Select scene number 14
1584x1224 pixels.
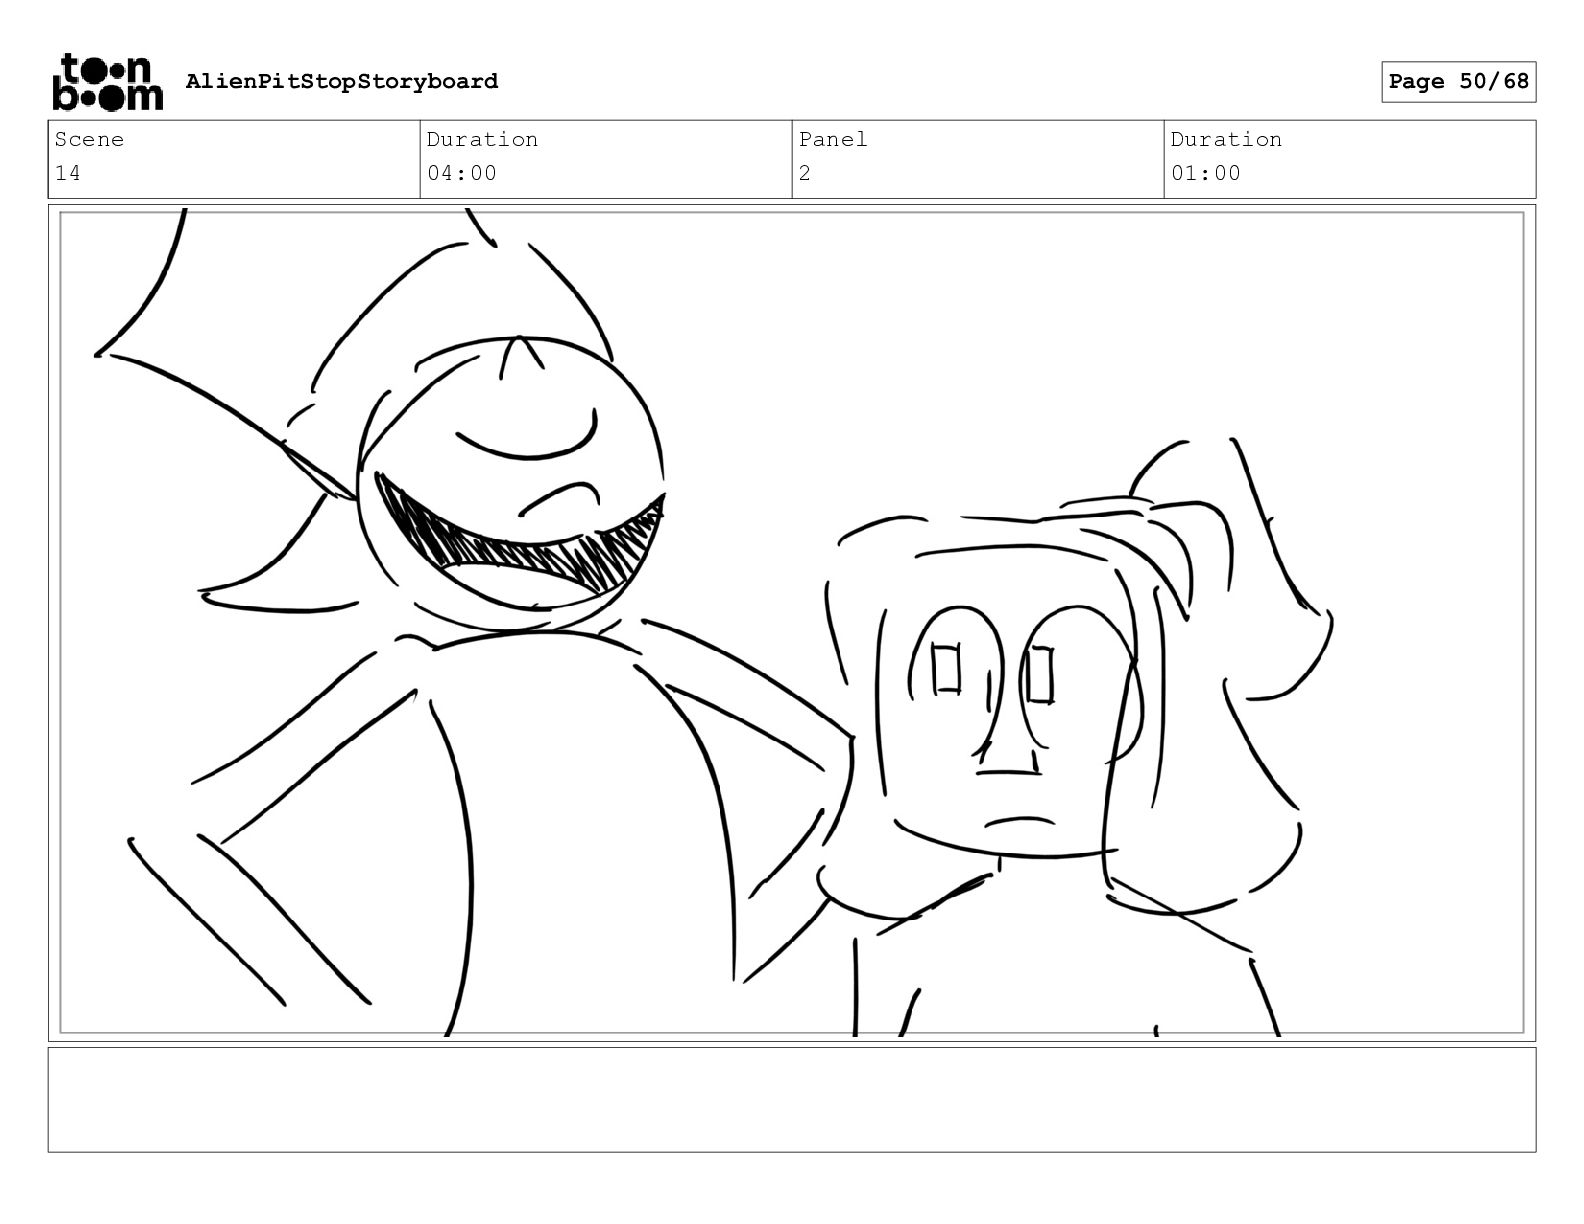click(68, 173)
